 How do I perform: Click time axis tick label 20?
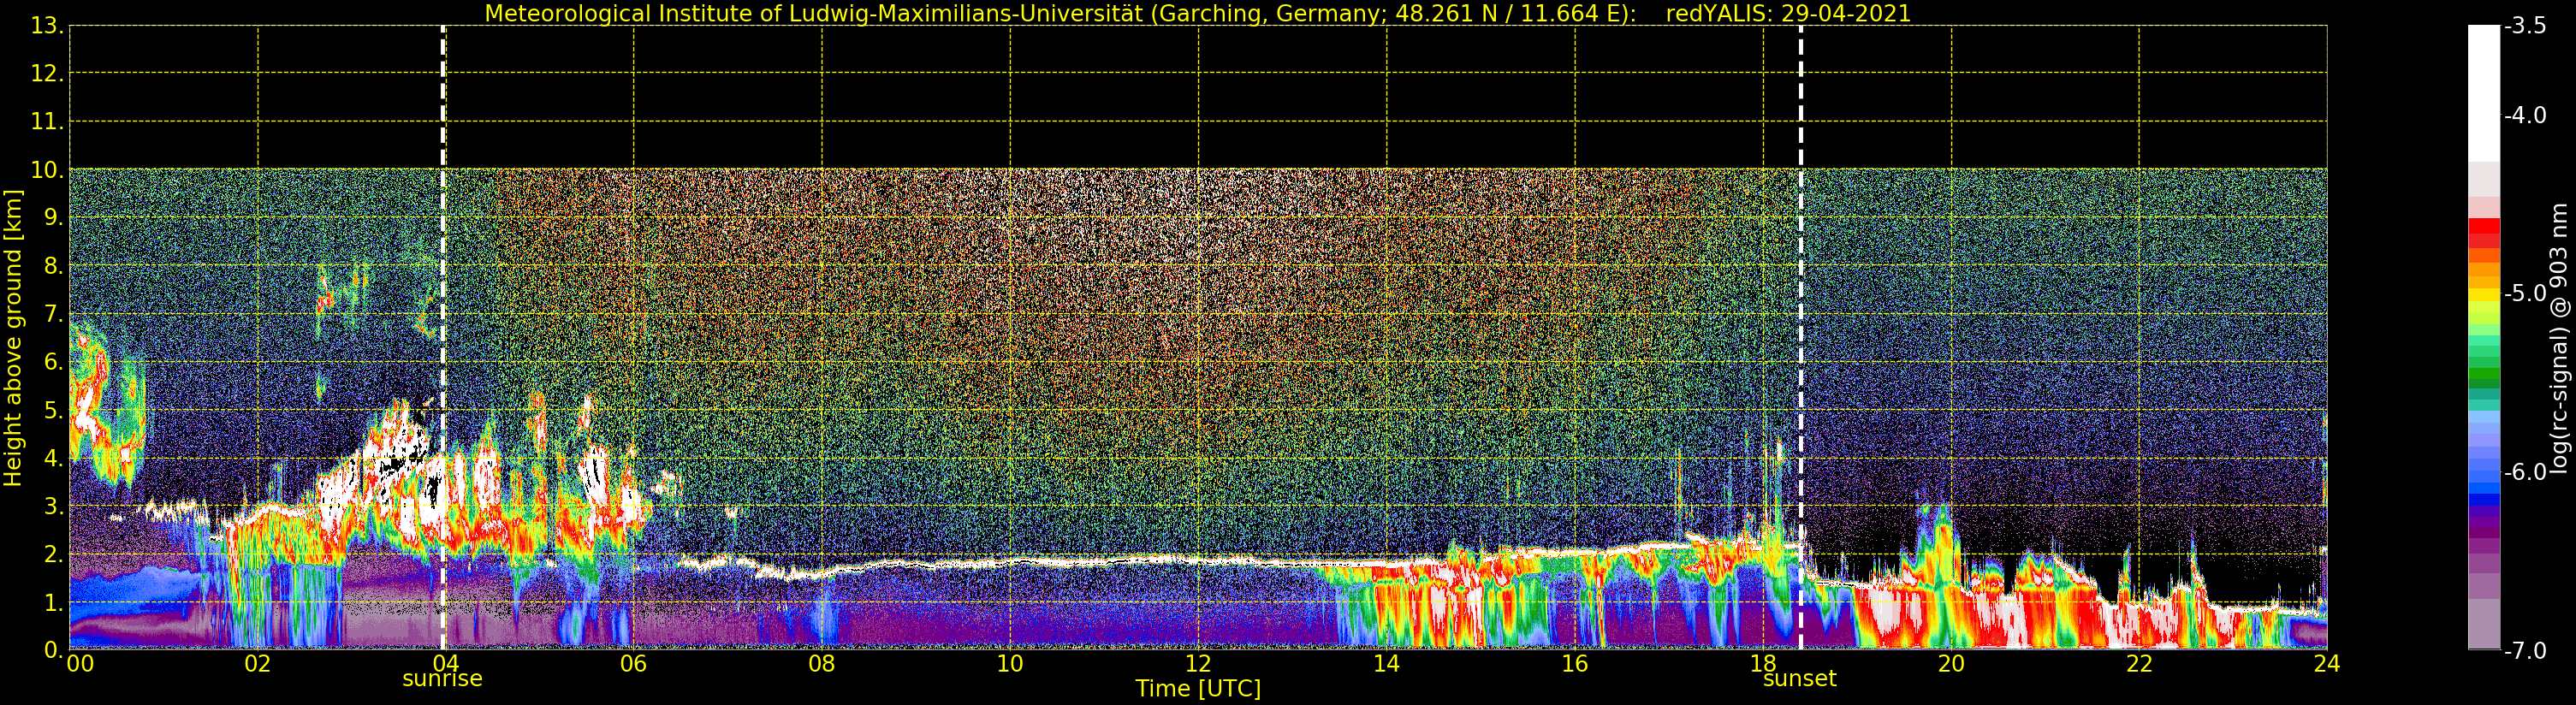[x=1951, y=663]
